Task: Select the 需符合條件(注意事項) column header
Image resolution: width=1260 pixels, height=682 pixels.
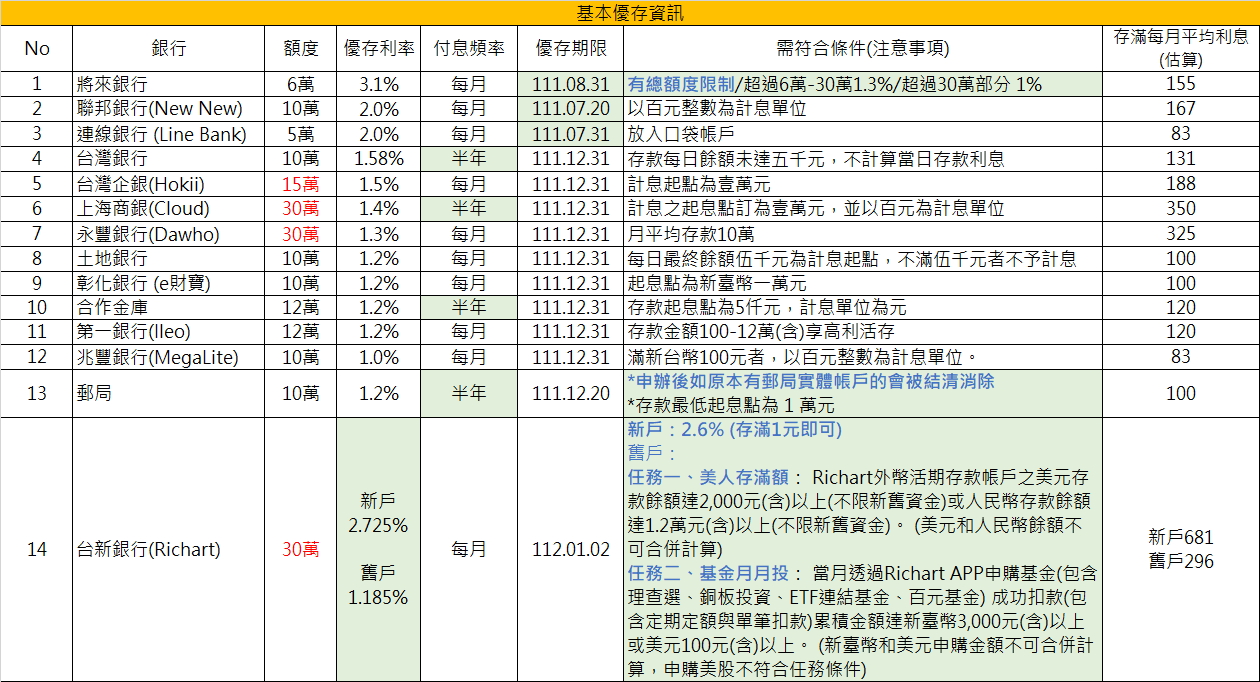Action: 862,48
